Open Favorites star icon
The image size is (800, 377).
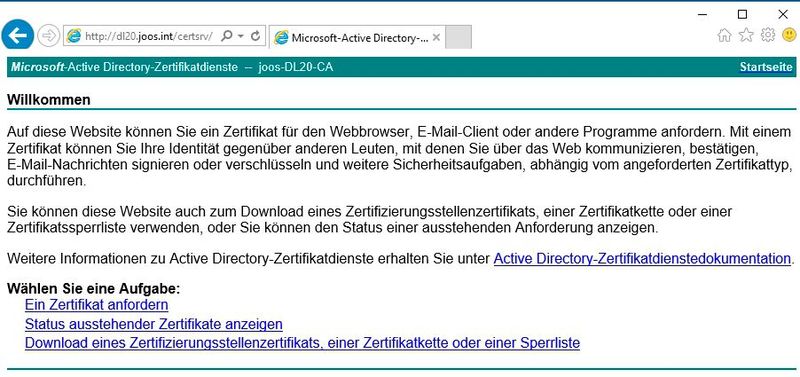(x=746, y=35)
